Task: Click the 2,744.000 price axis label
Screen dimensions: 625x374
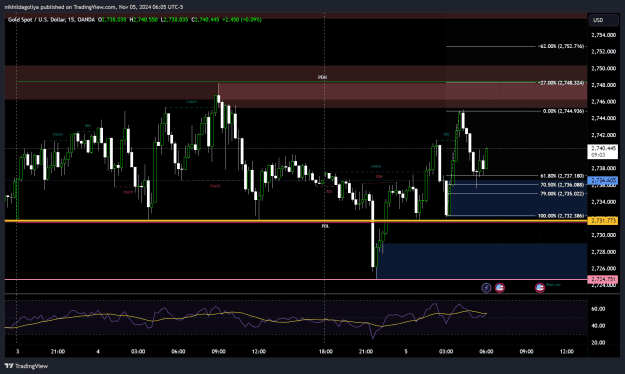Action: point(603,118)
